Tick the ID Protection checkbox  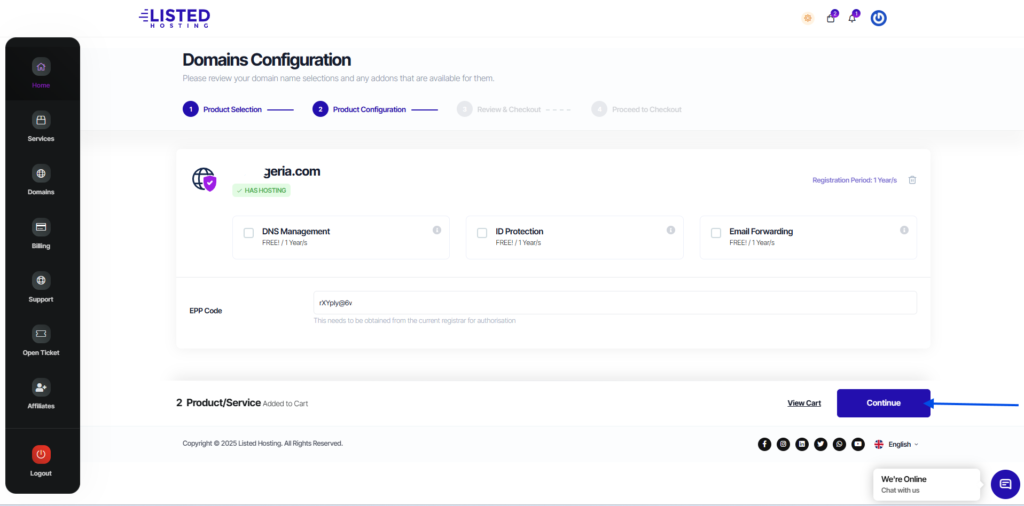(x=482, y=233)
